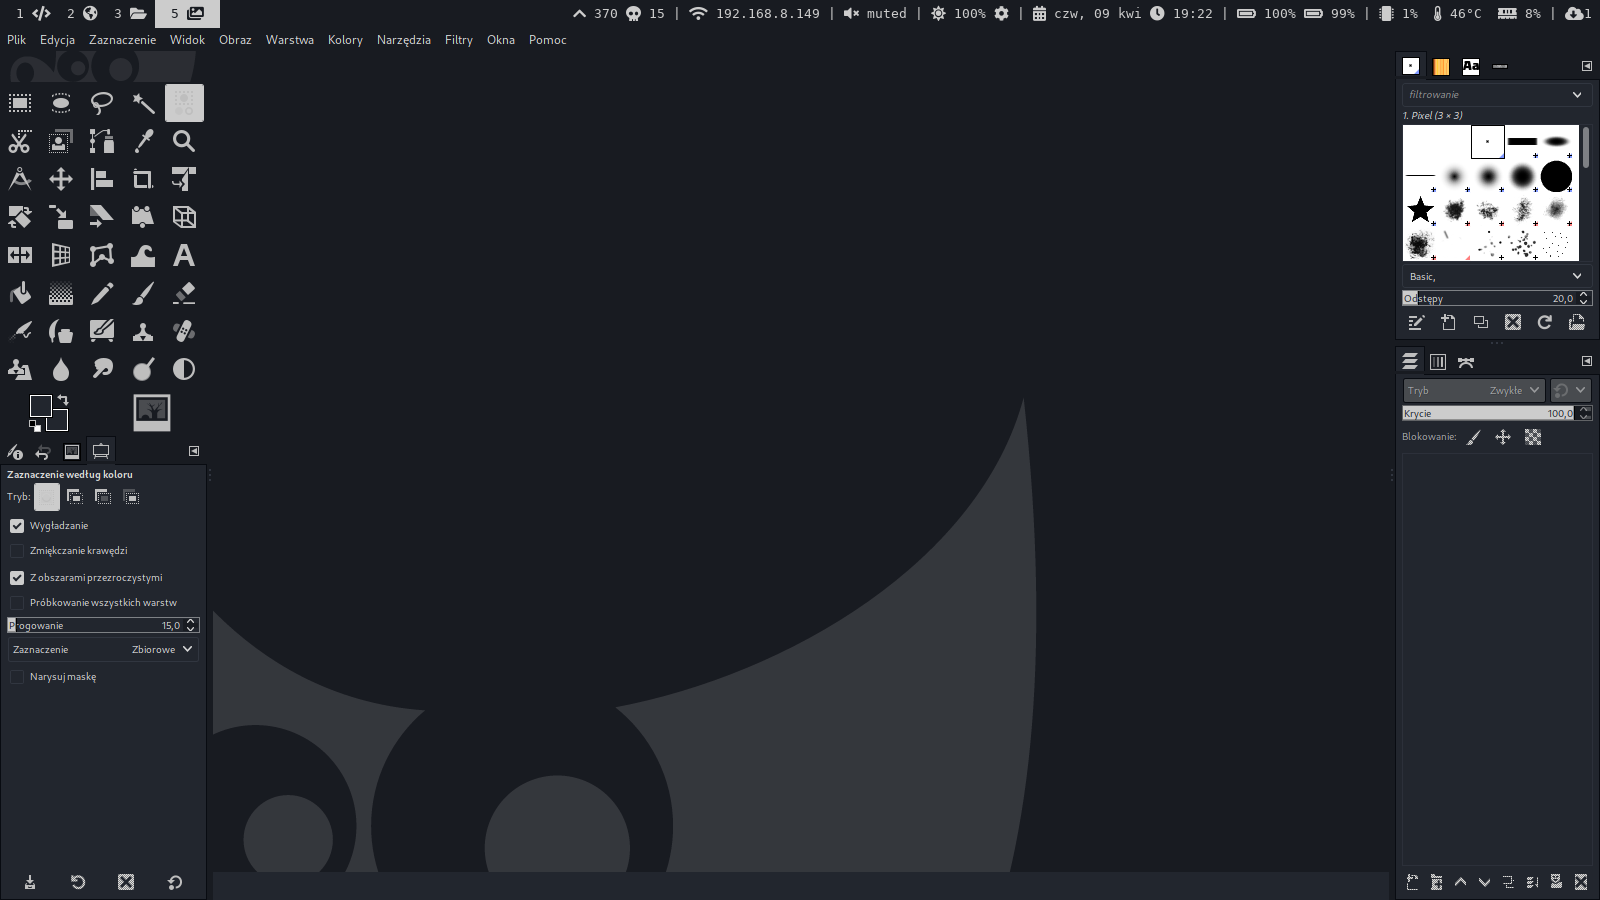Adjust the Progowanie threshold slider
Screen dimensions: 1600x900
(x=103, y=625)
